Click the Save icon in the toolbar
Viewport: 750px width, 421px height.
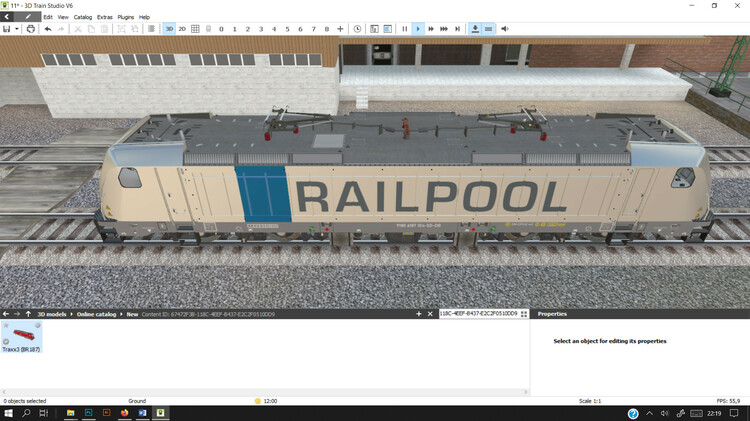[x=6, y=29]
